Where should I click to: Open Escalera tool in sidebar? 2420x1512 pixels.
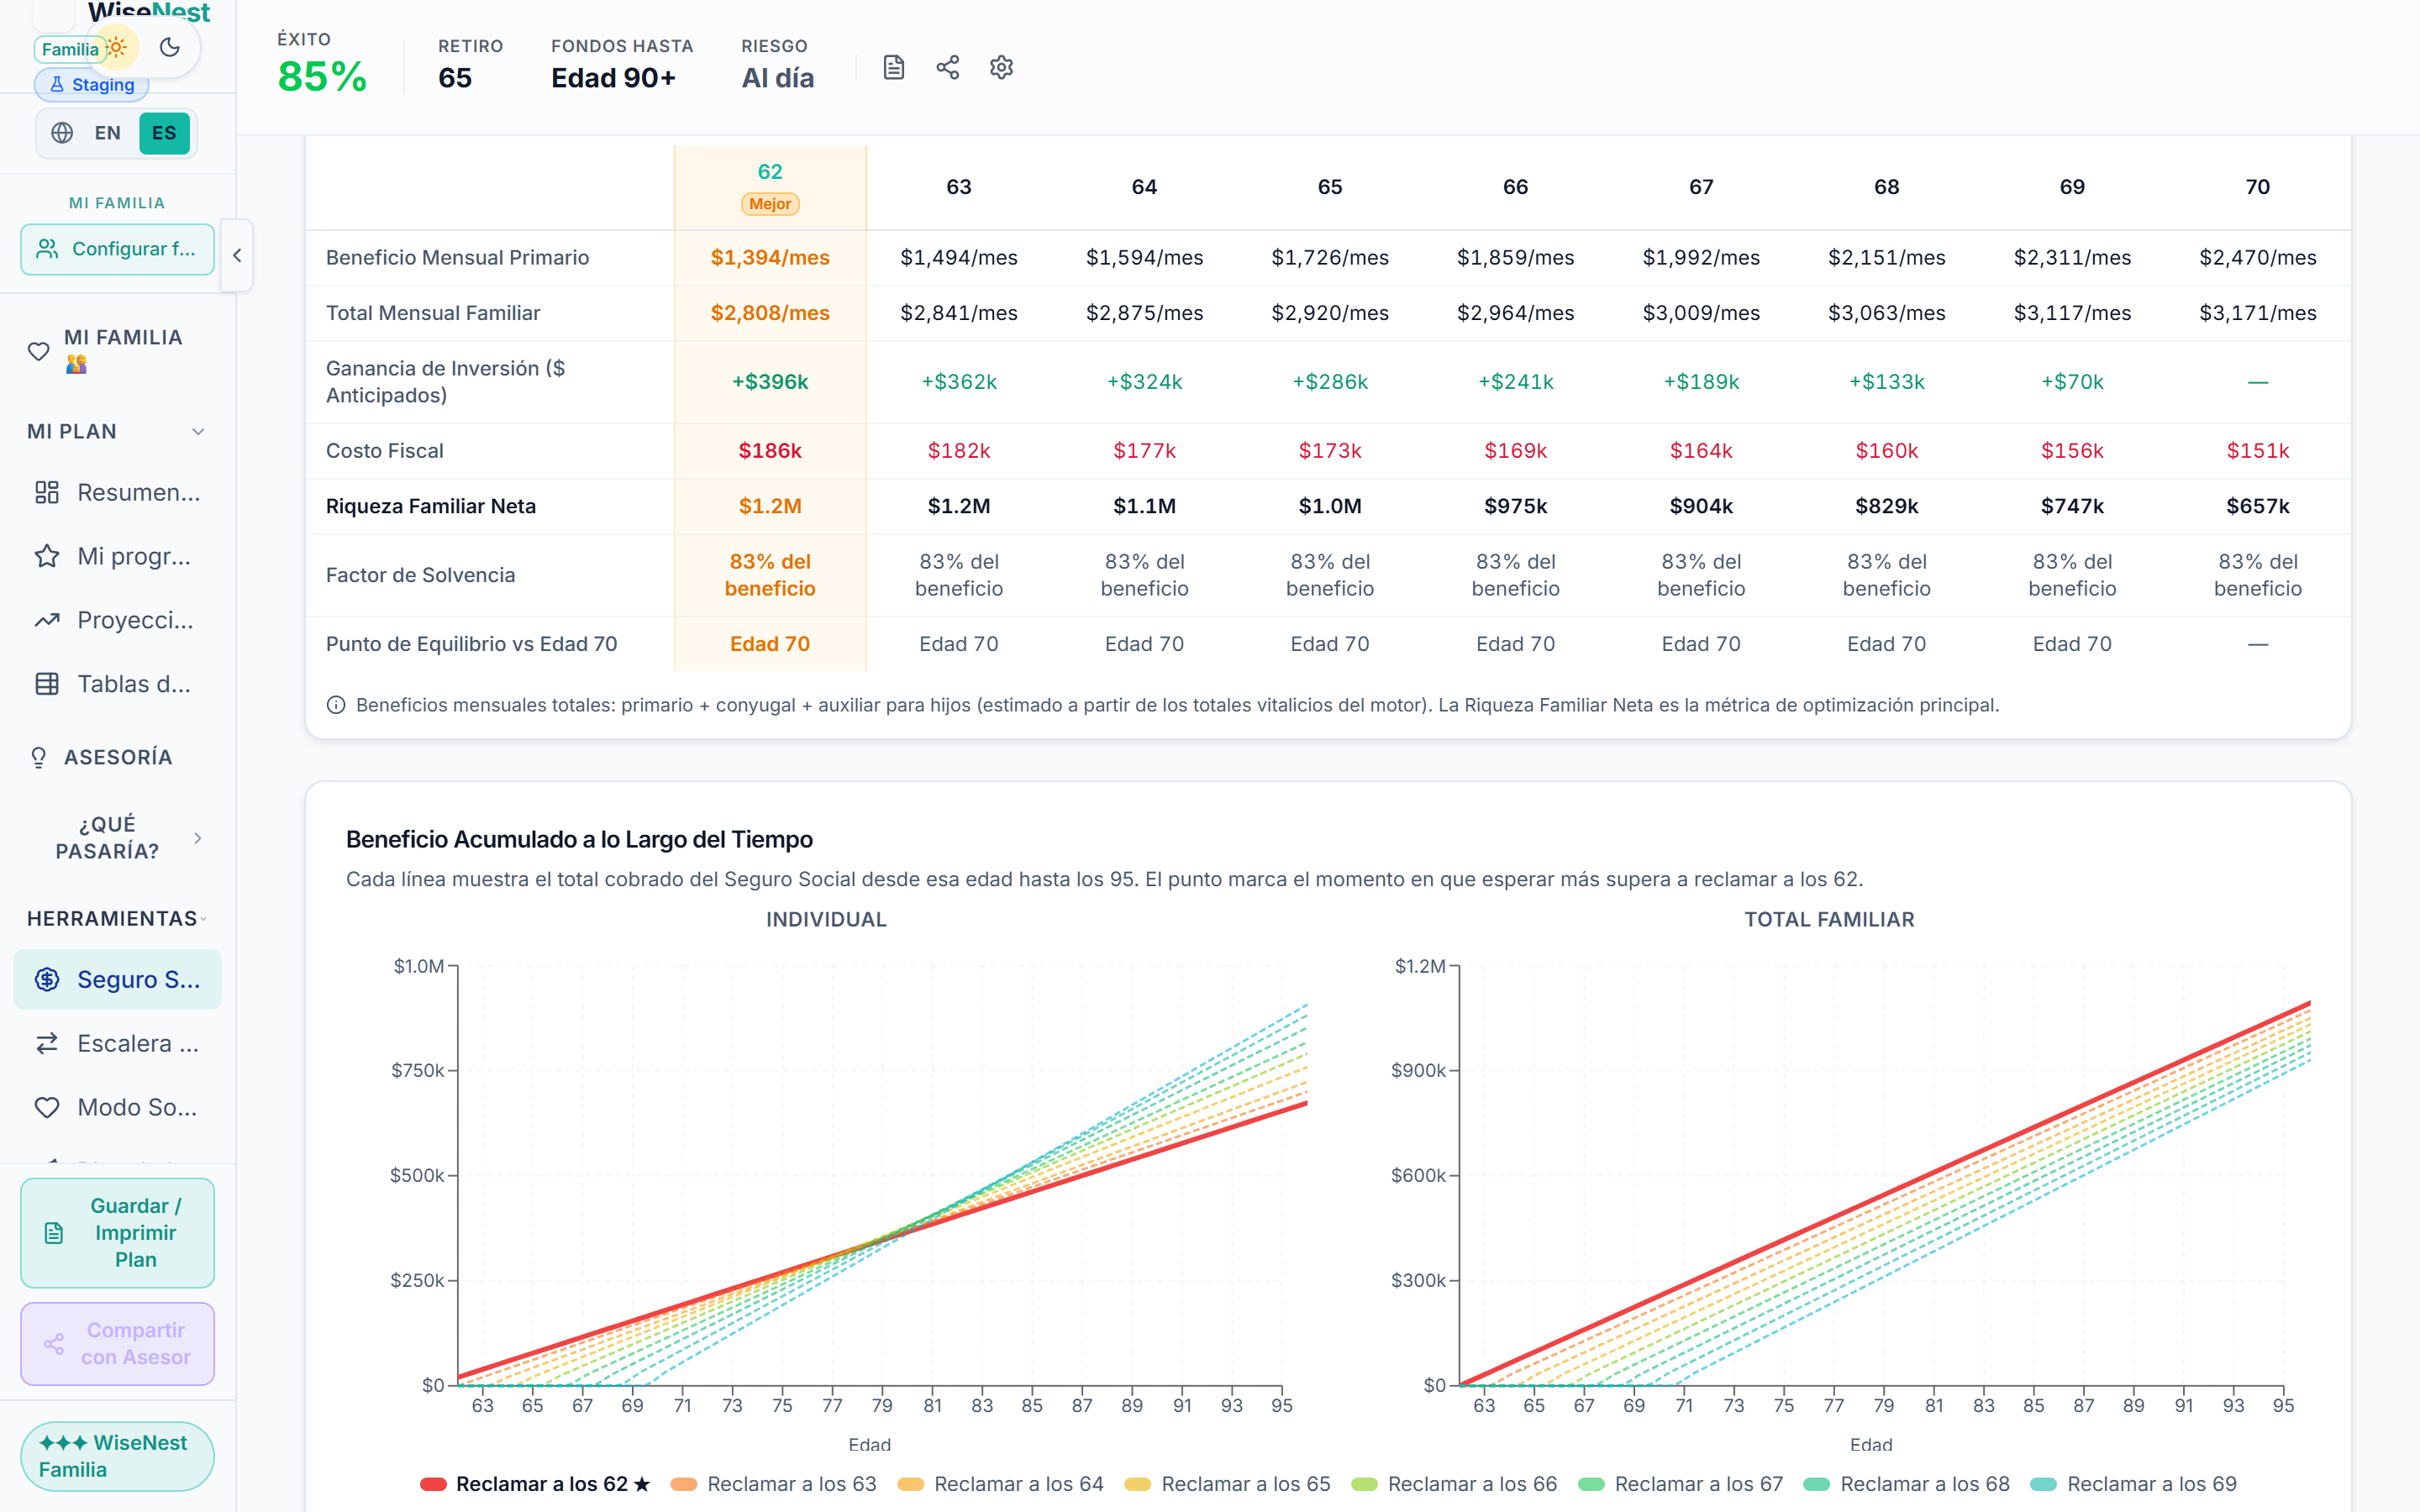tap(117, 1043)
